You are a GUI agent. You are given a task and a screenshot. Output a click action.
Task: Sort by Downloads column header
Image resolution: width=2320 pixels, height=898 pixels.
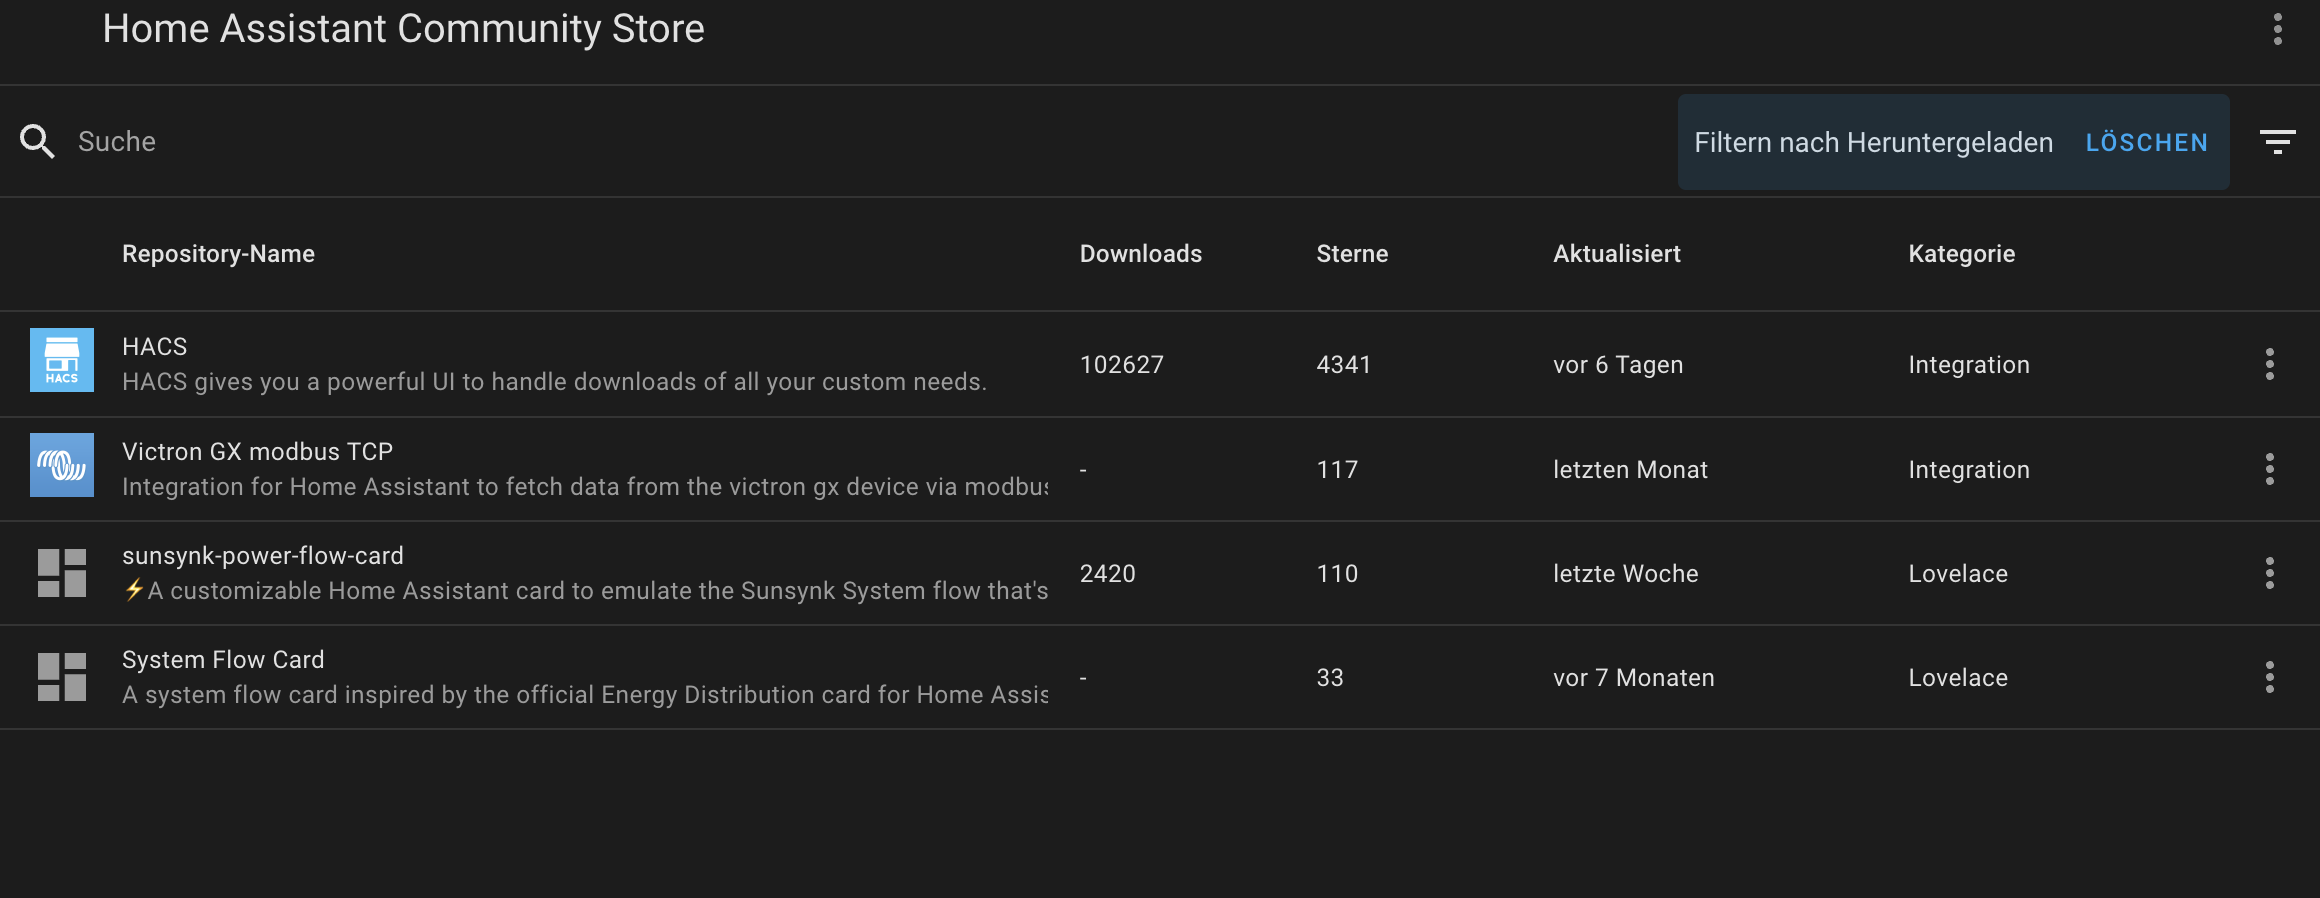coord(1140,254)
